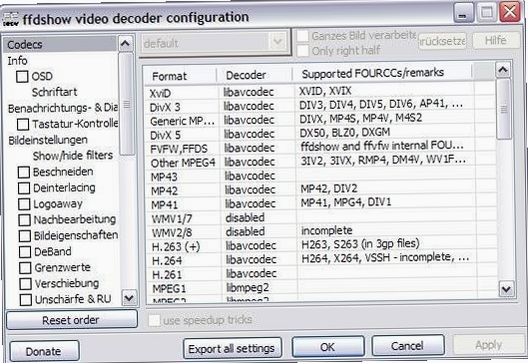Toggle the Tastatur-Kontrolle checkbox
The width and height of the screenshot is (528, 363).
(x=23, y=124)
